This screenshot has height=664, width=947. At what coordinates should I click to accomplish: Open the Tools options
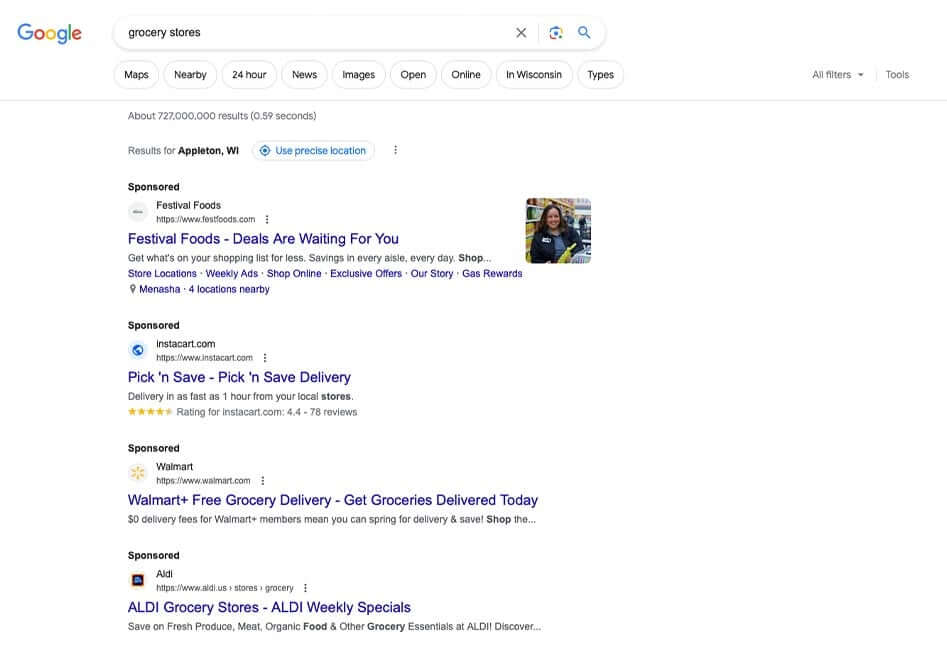coord(897,75)
